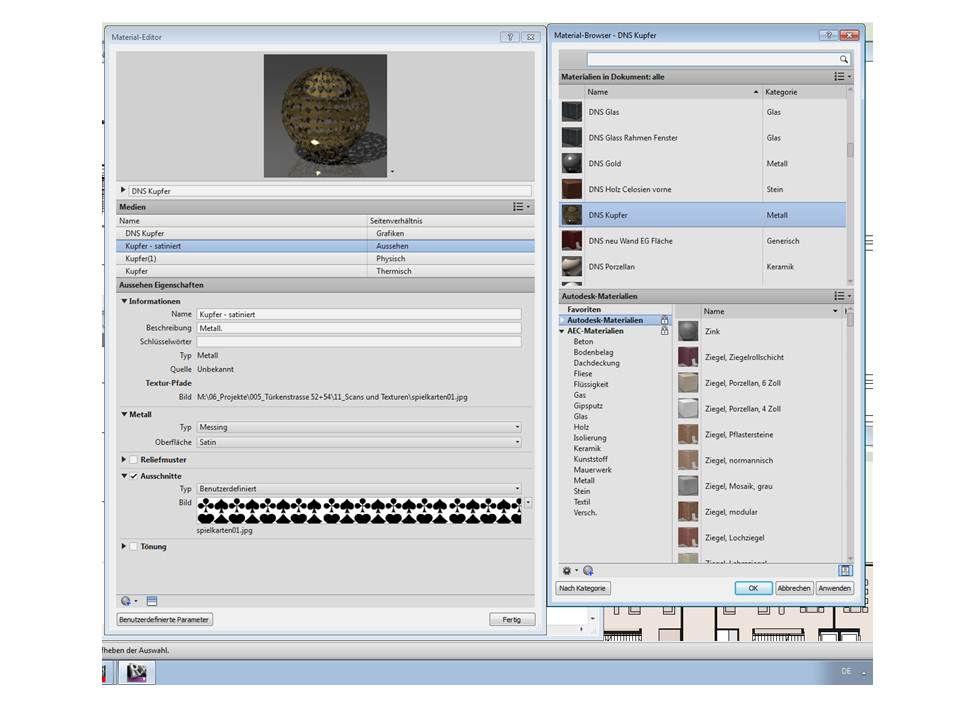Open view options for Materialien in Dokument
This screenshot has width=960, height=720.
coord(842,77)
